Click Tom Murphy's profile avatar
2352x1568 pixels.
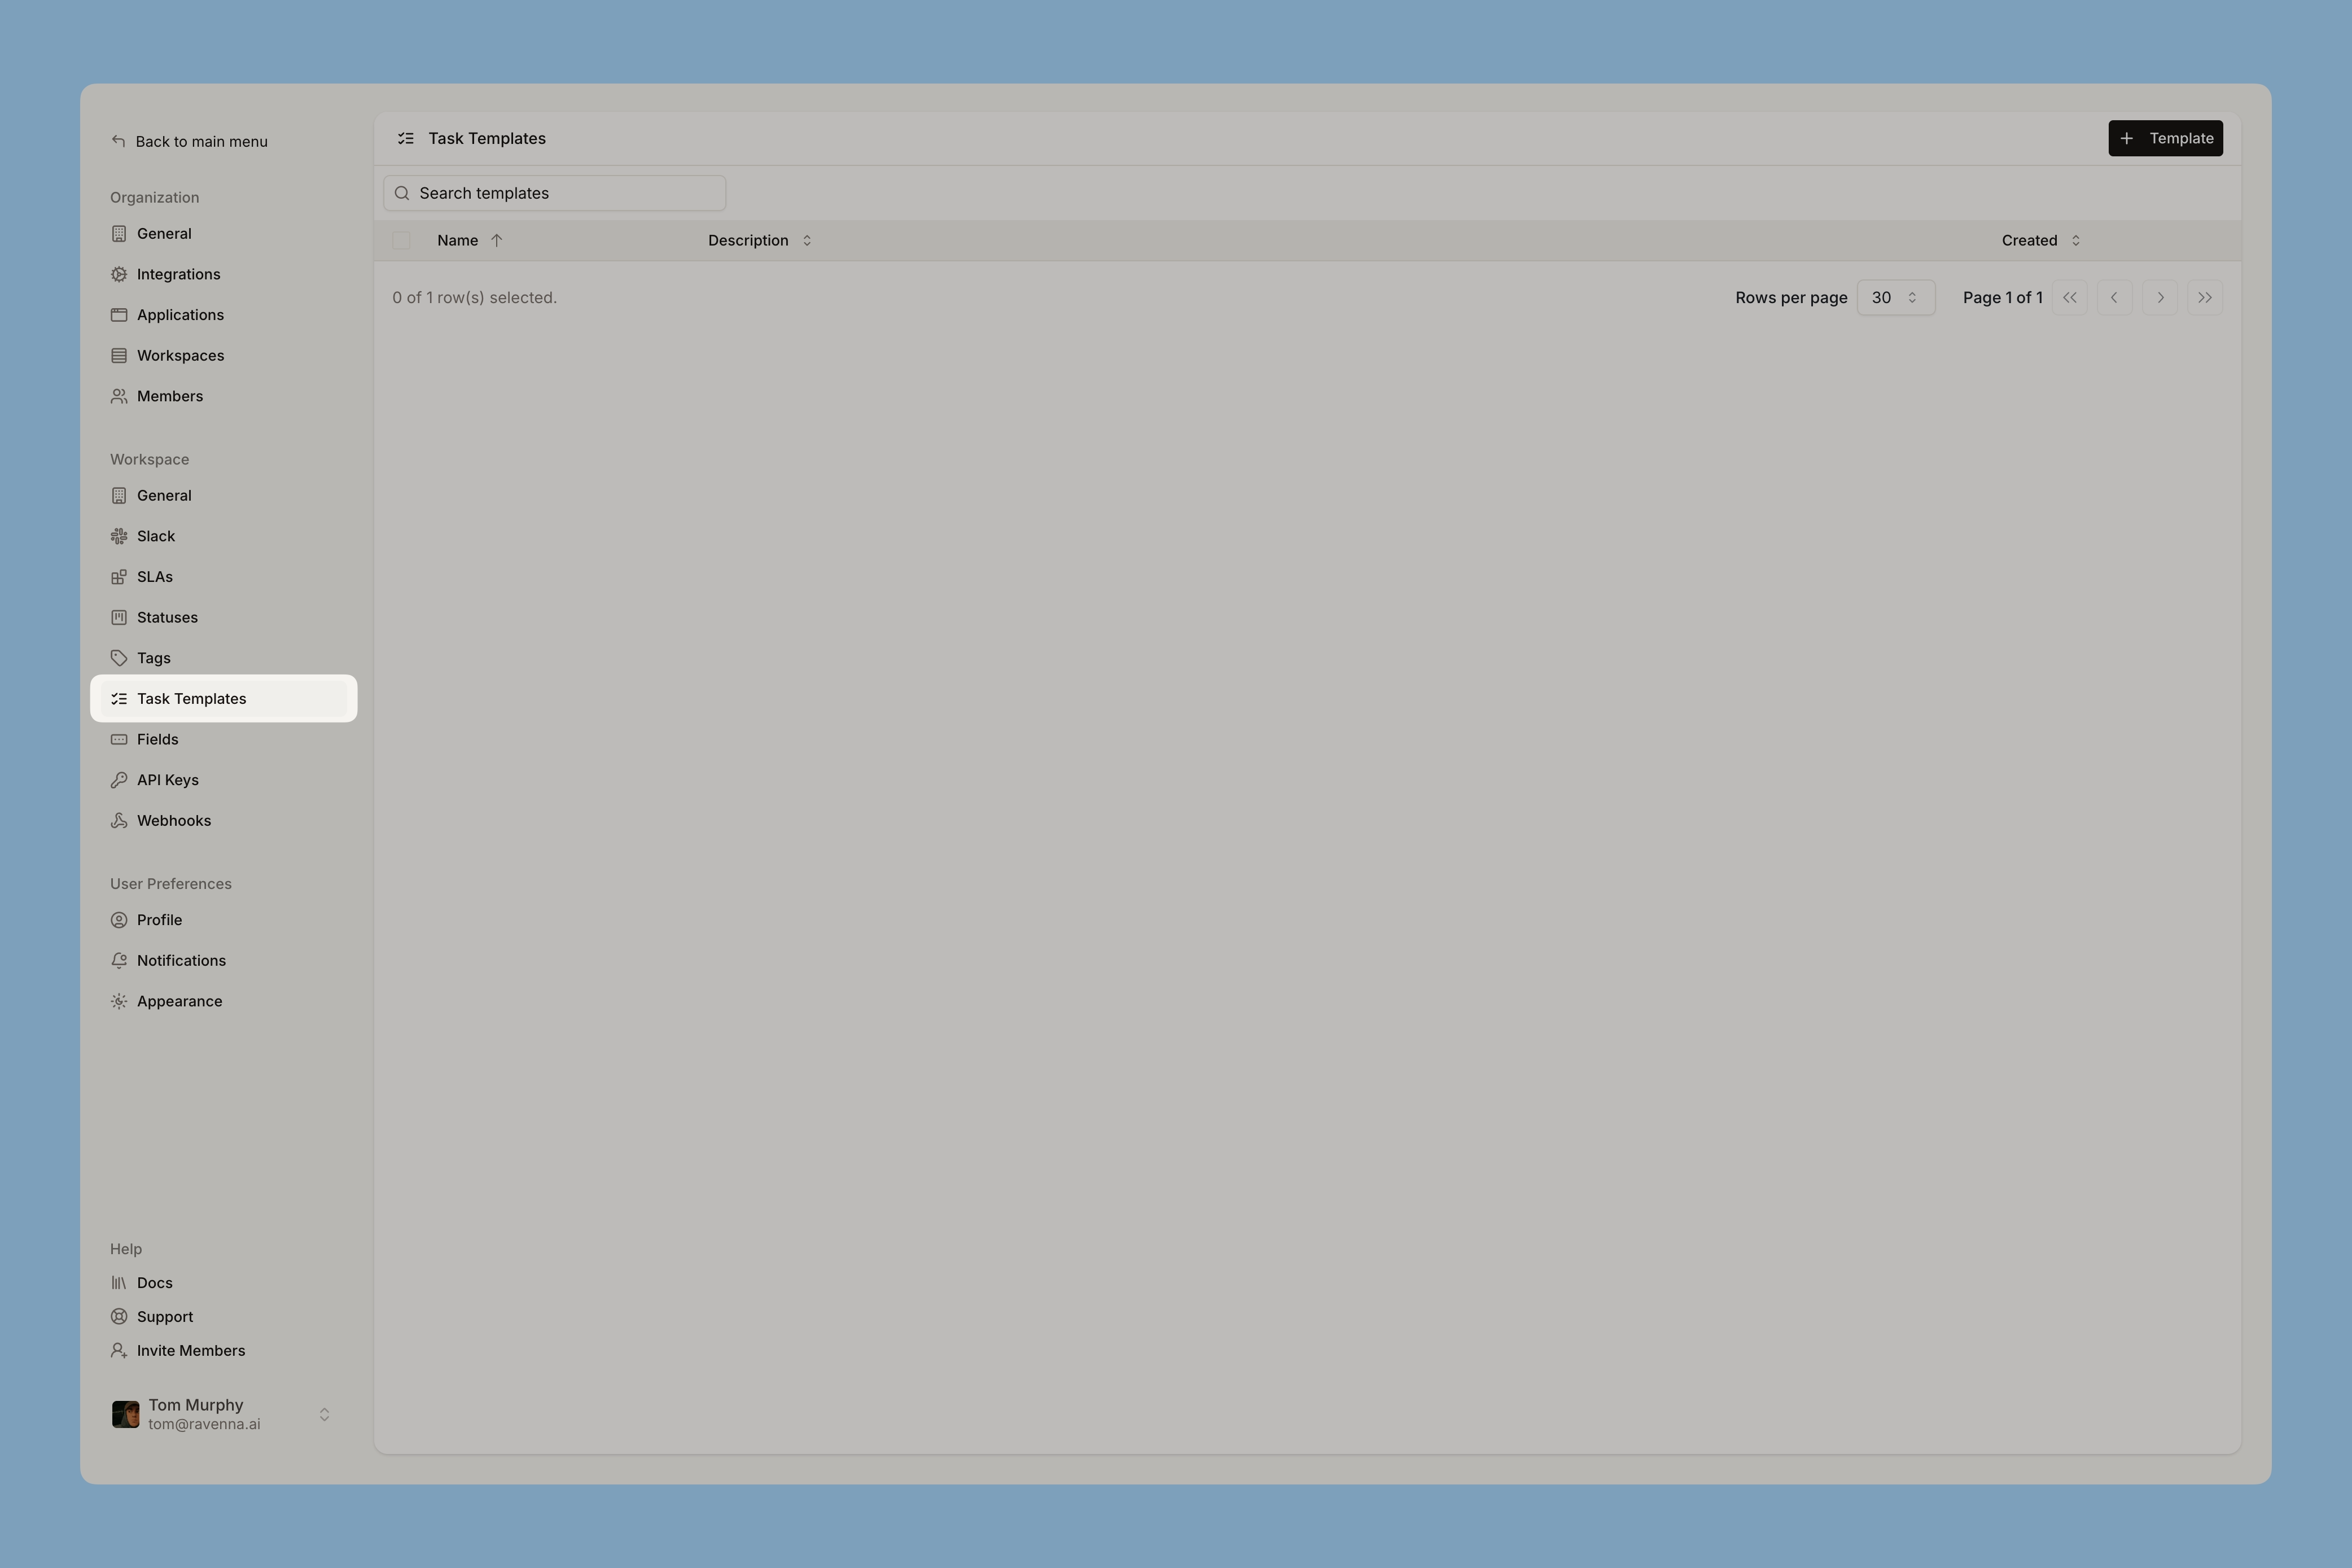(126, 1414)
